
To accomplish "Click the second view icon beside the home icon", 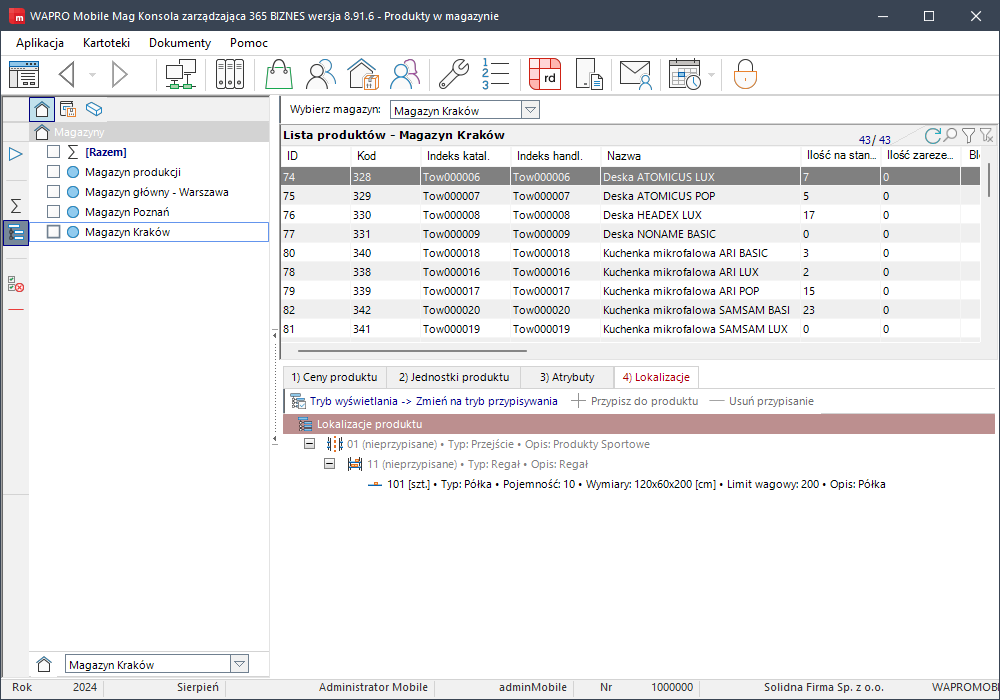I will click(68, 110).
